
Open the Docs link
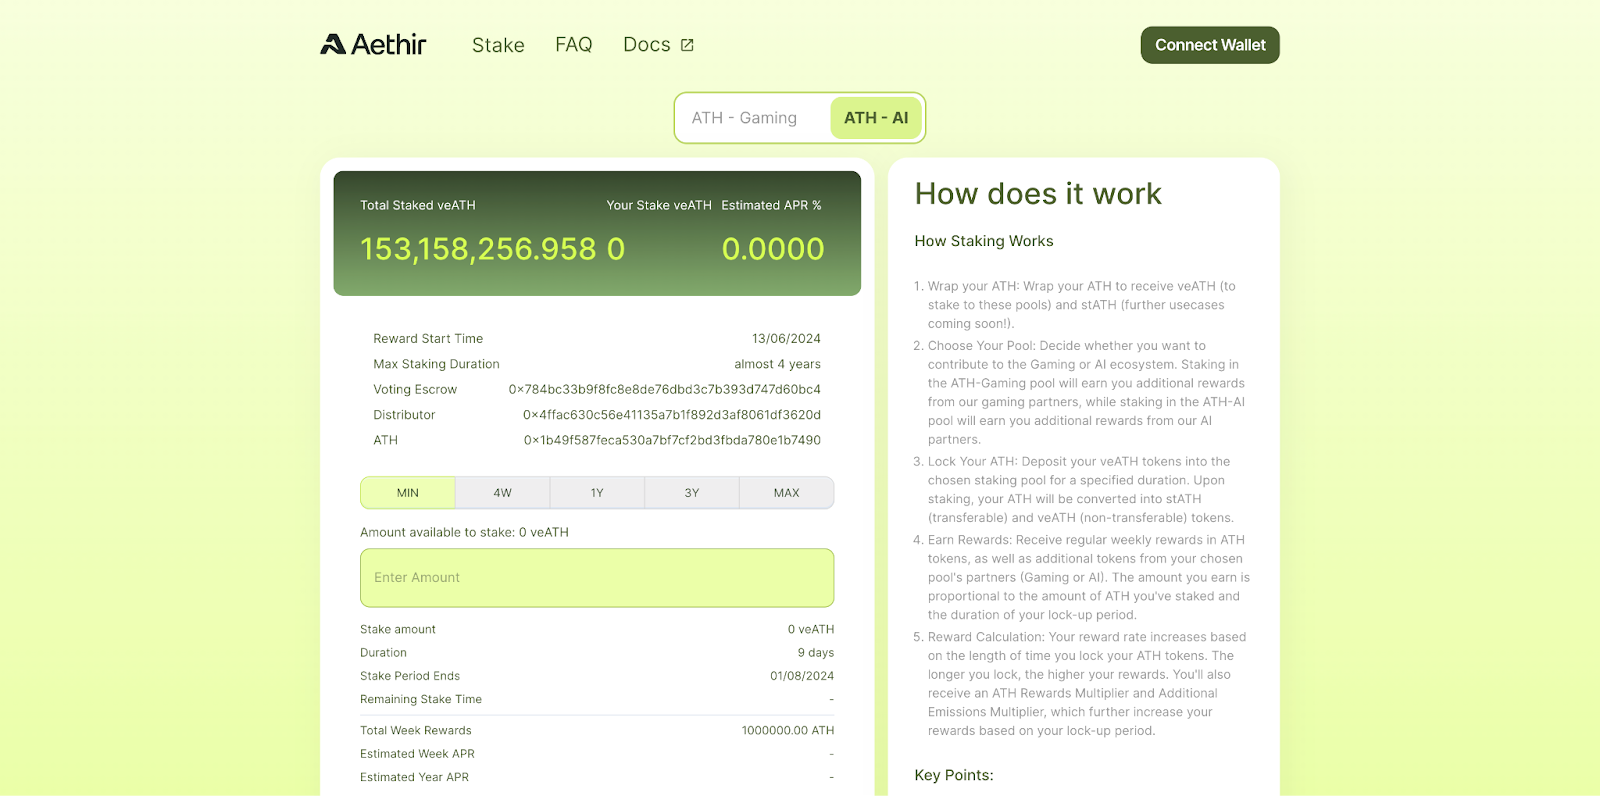click(647, 45)
